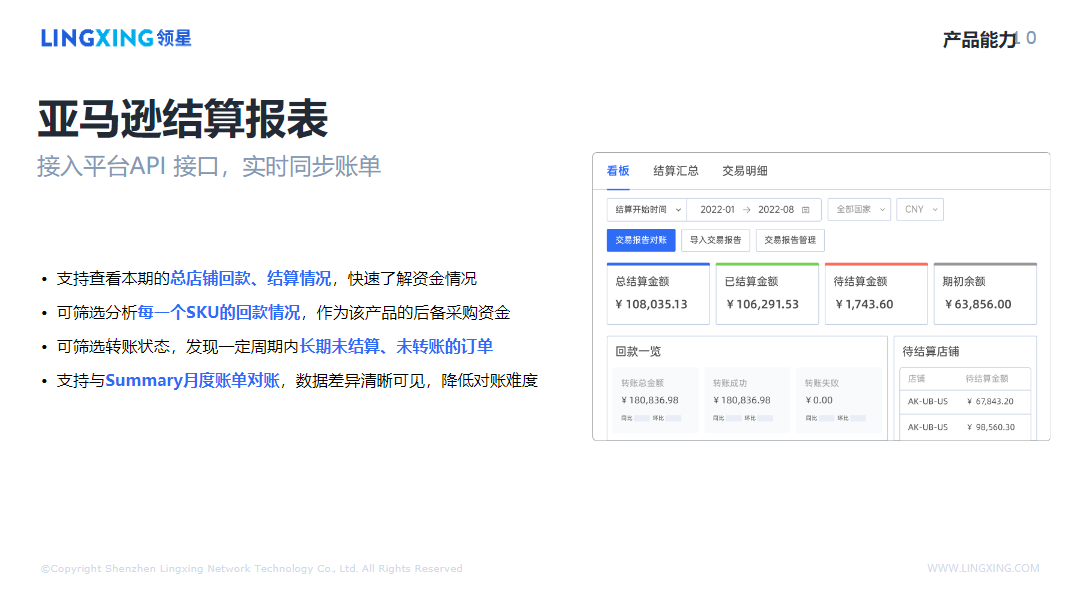Viewport: 1086px width, 599px height.
Task: Select the 转账总金额 tile
Action: point(656,400)
